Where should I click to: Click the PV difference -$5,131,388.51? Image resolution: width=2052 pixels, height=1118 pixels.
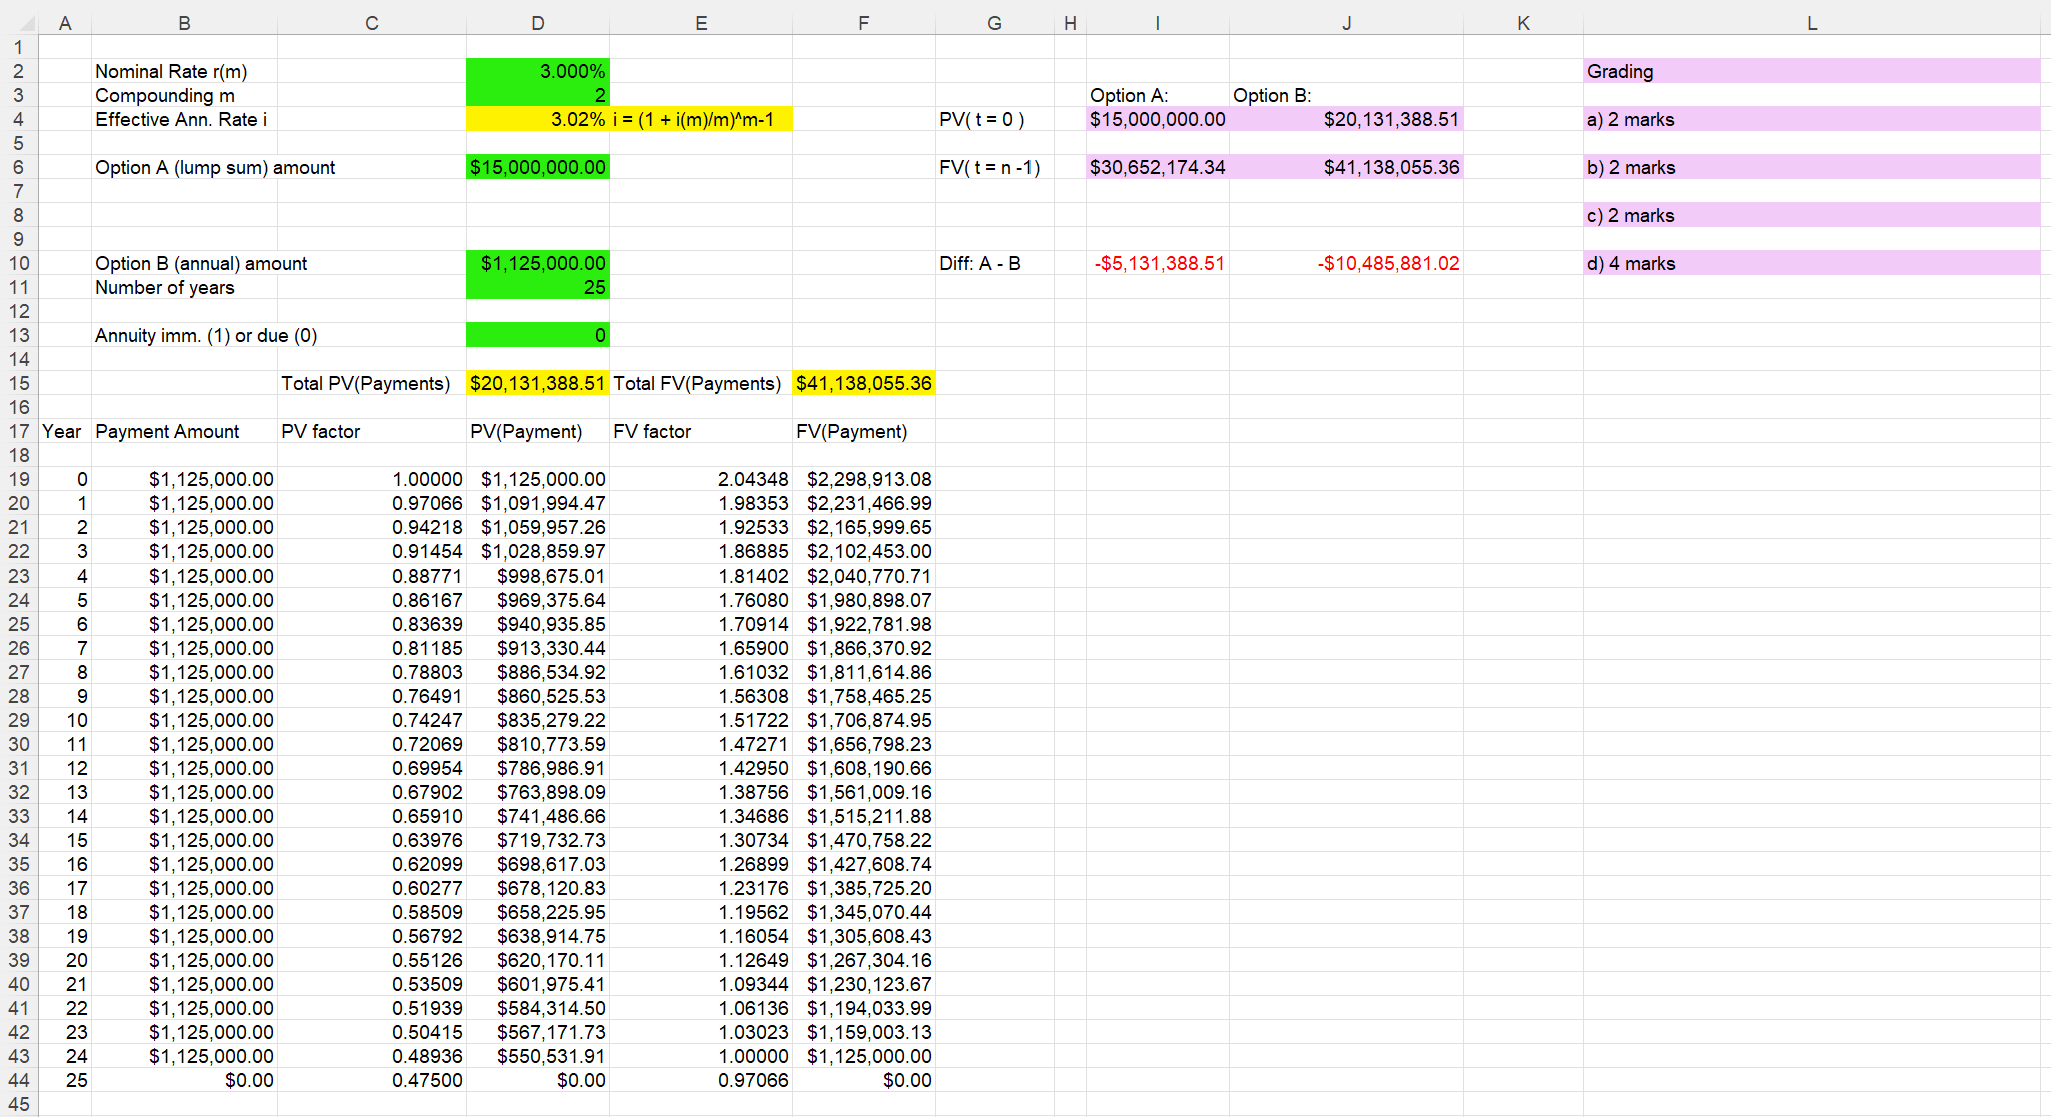tap(1158, 263)
